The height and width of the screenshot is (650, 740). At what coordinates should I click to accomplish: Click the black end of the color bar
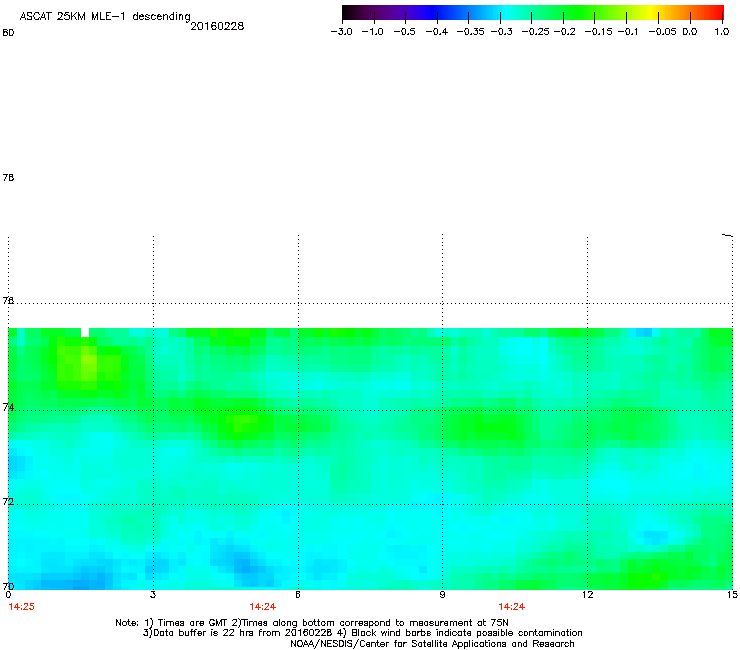click(348, 12)
